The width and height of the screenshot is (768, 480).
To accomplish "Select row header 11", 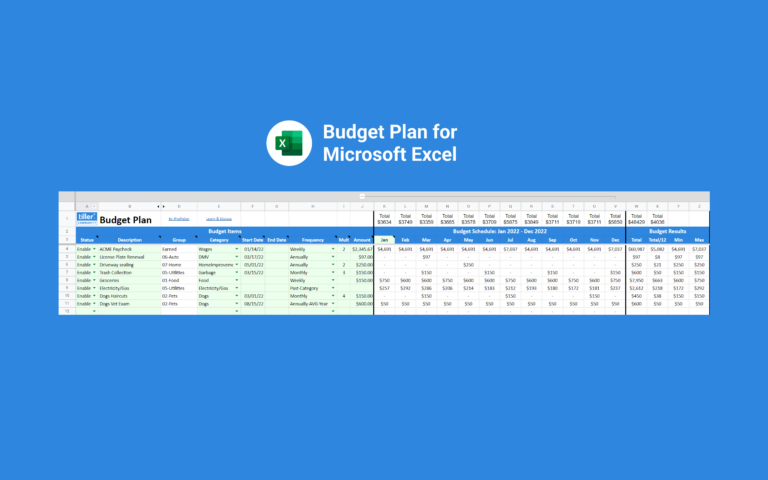I will click(67, 304).
